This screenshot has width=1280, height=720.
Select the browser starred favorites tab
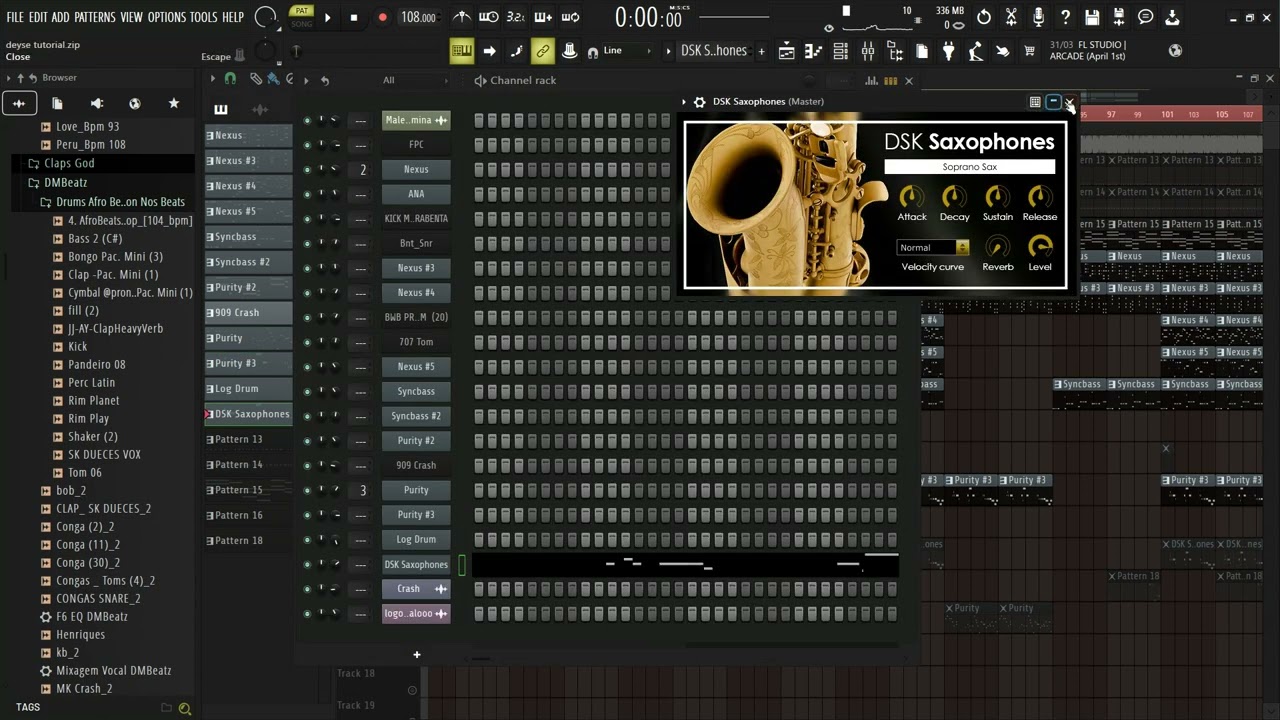(173, 103)
